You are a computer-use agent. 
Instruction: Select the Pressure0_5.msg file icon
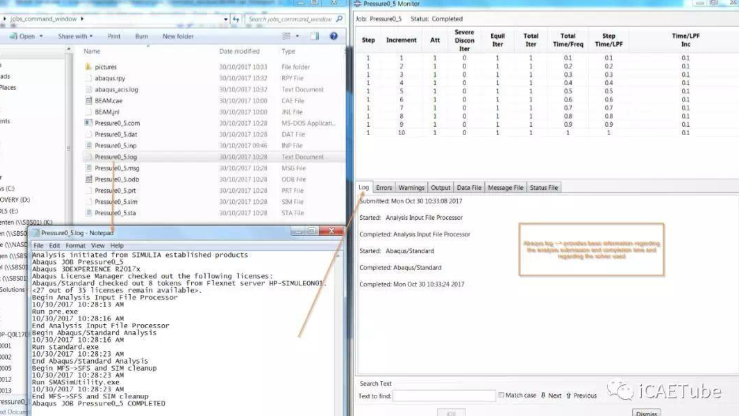click(88, 168)
